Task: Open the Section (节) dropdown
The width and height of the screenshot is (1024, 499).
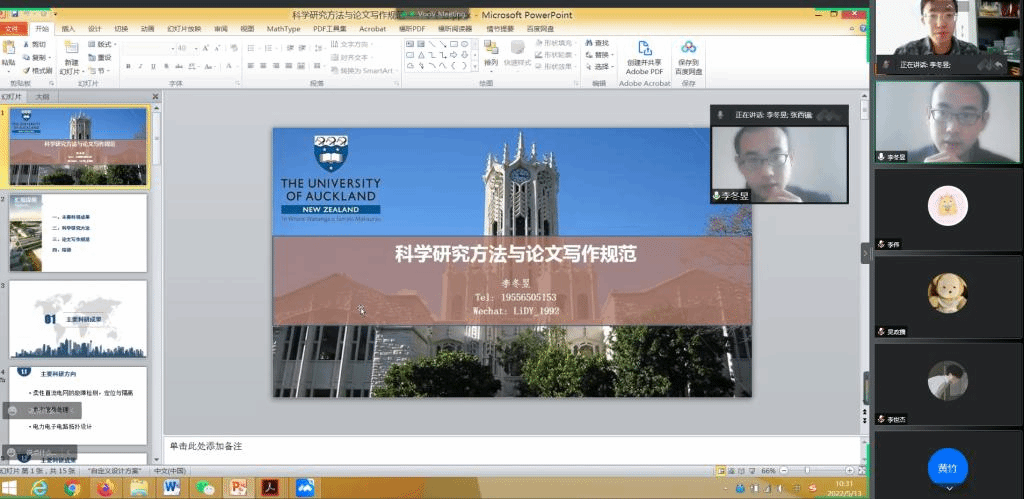Action: [x=100, y=71]
